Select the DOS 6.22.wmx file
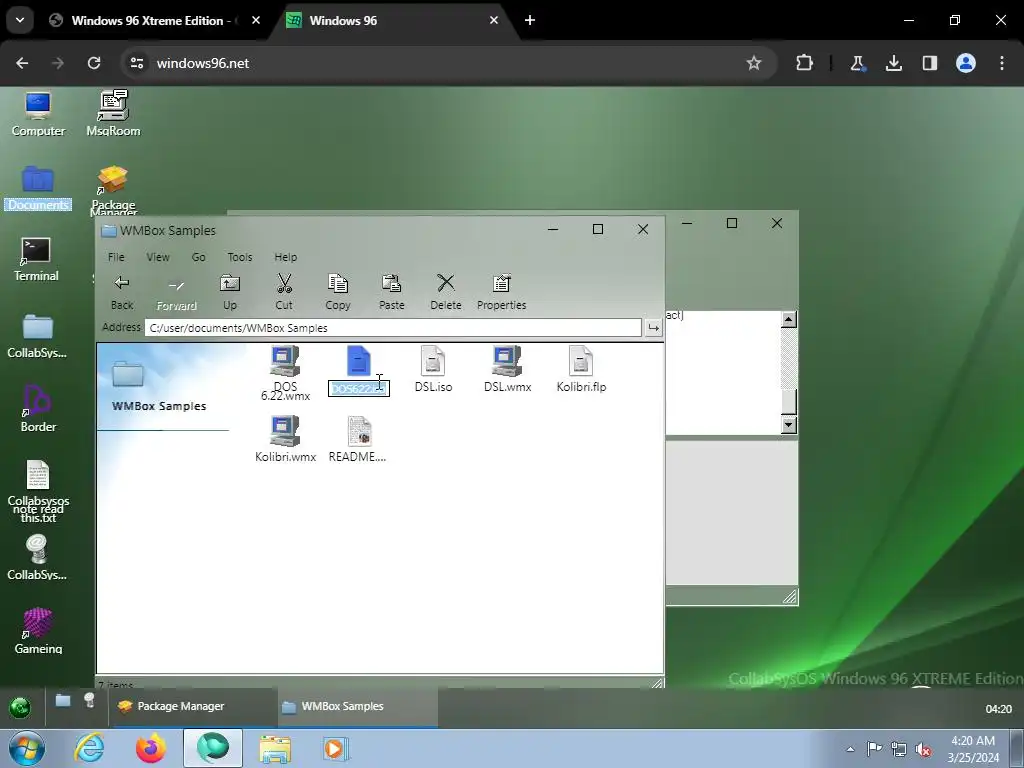This screenshot has height=768, width=1024. coord(285,373)
